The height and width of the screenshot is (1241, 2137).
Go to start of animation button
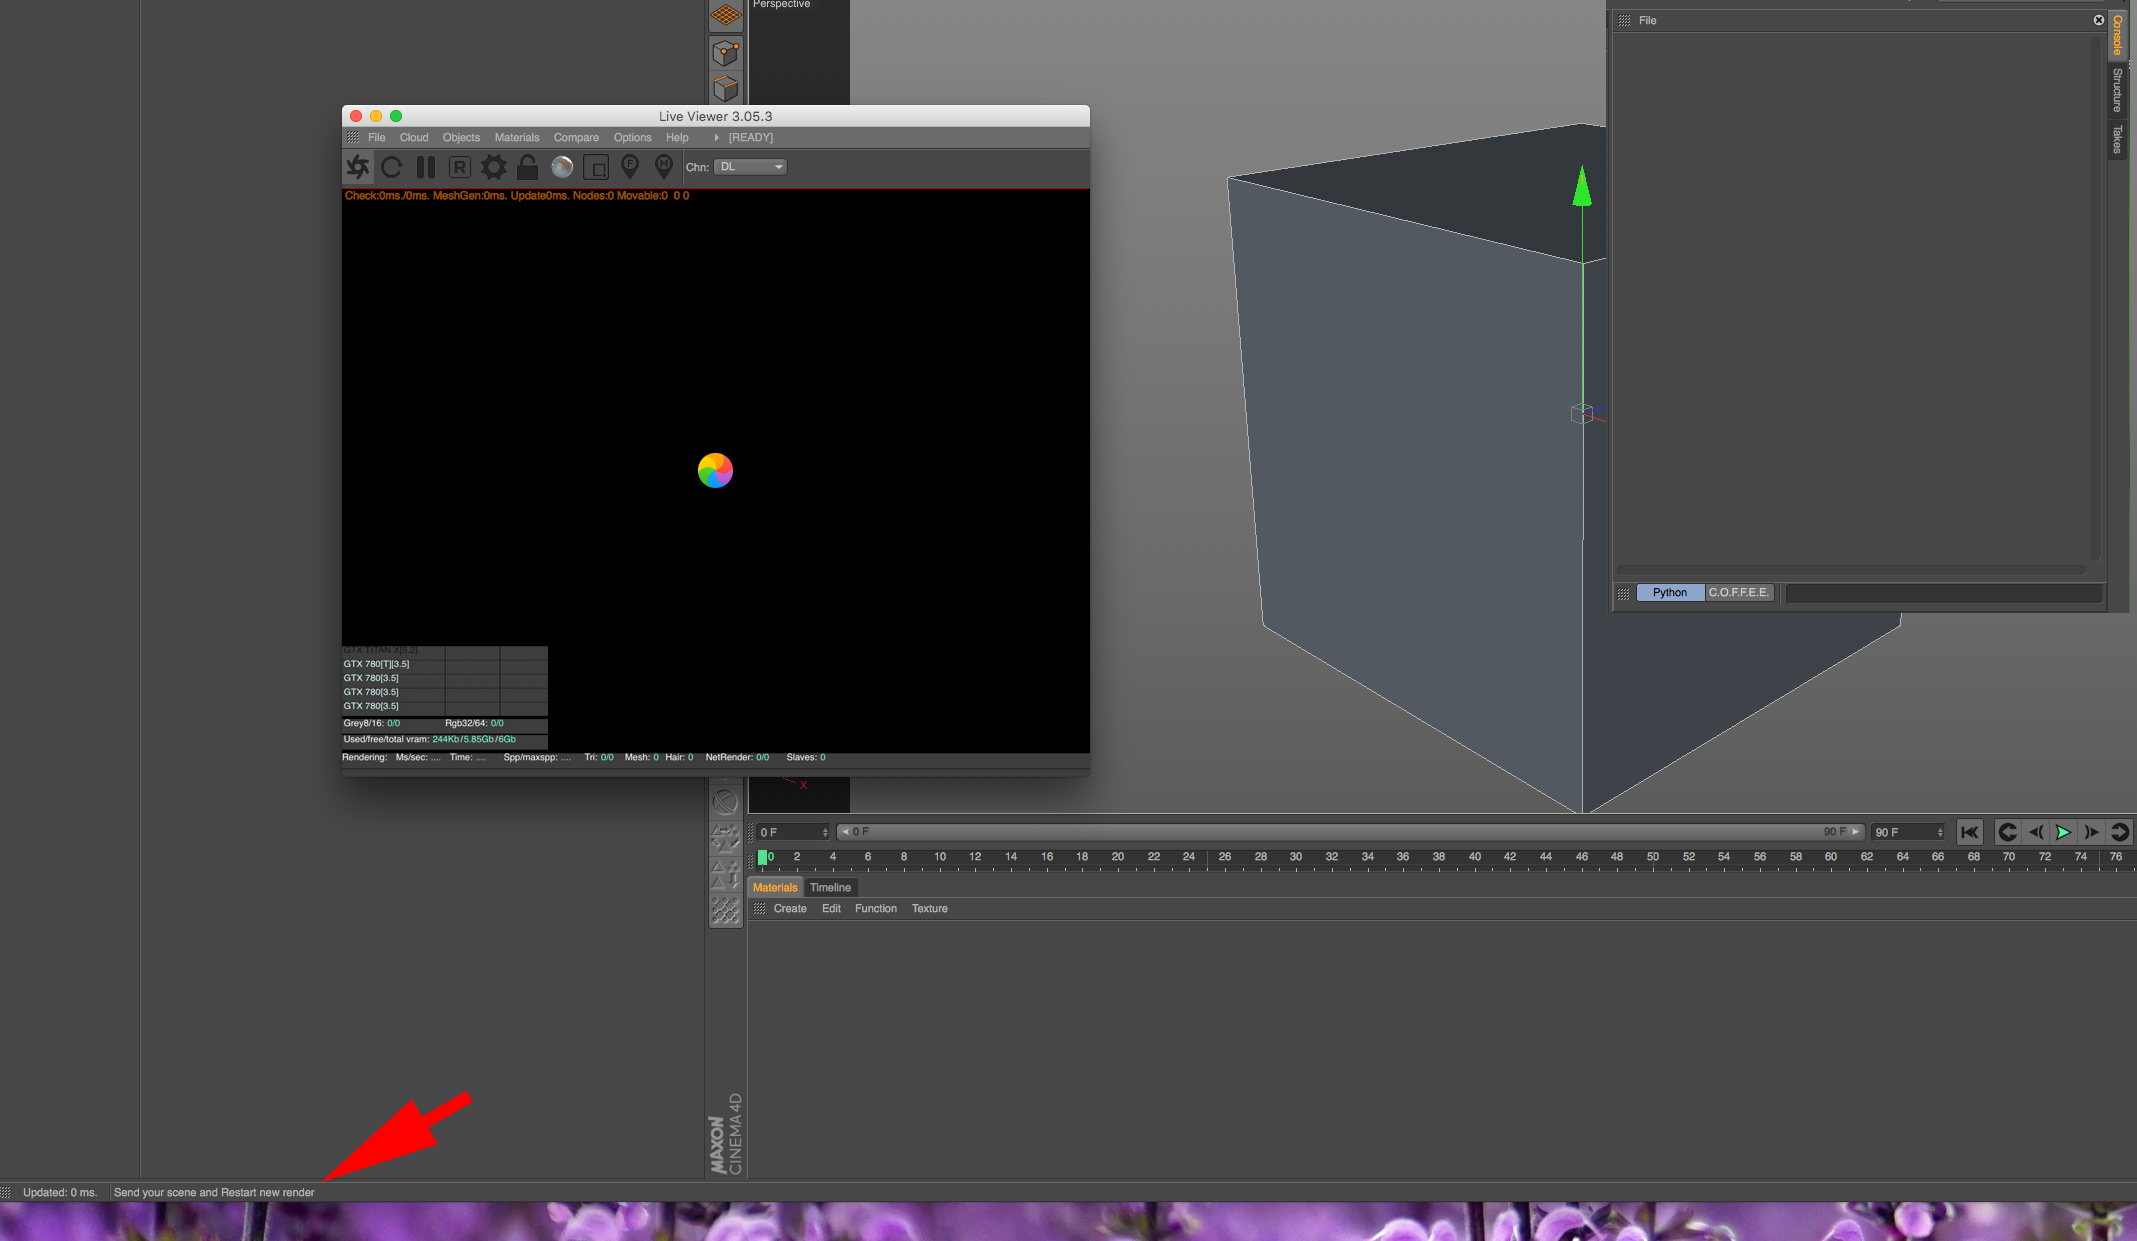point(1969,832)
